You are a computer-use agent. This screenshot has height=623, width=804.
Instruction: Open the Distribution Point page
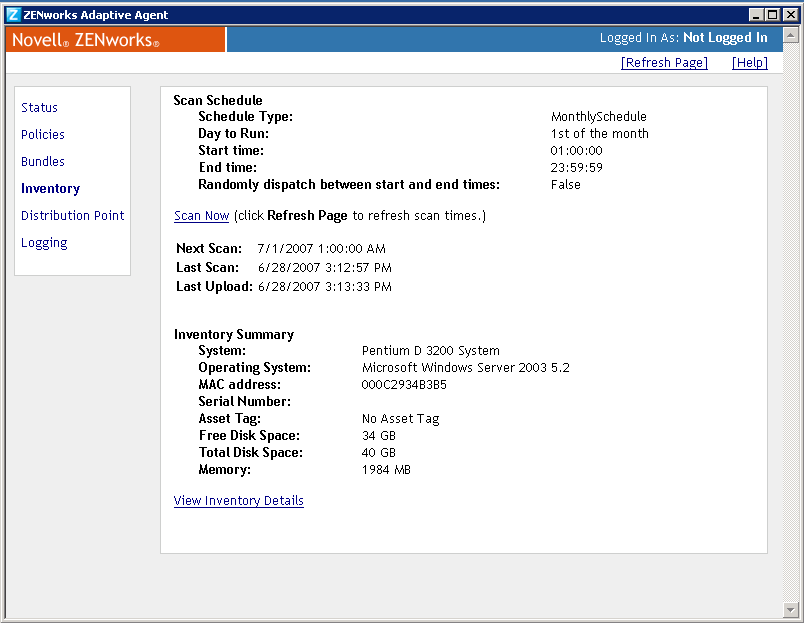click(73, 215)
